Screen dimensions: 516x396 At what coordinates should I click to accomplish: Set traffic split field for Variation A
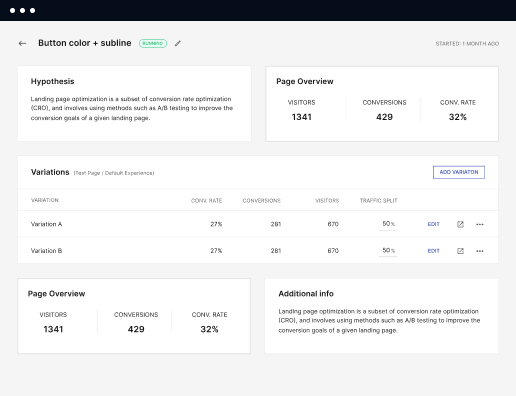click(x=388, y=224)
